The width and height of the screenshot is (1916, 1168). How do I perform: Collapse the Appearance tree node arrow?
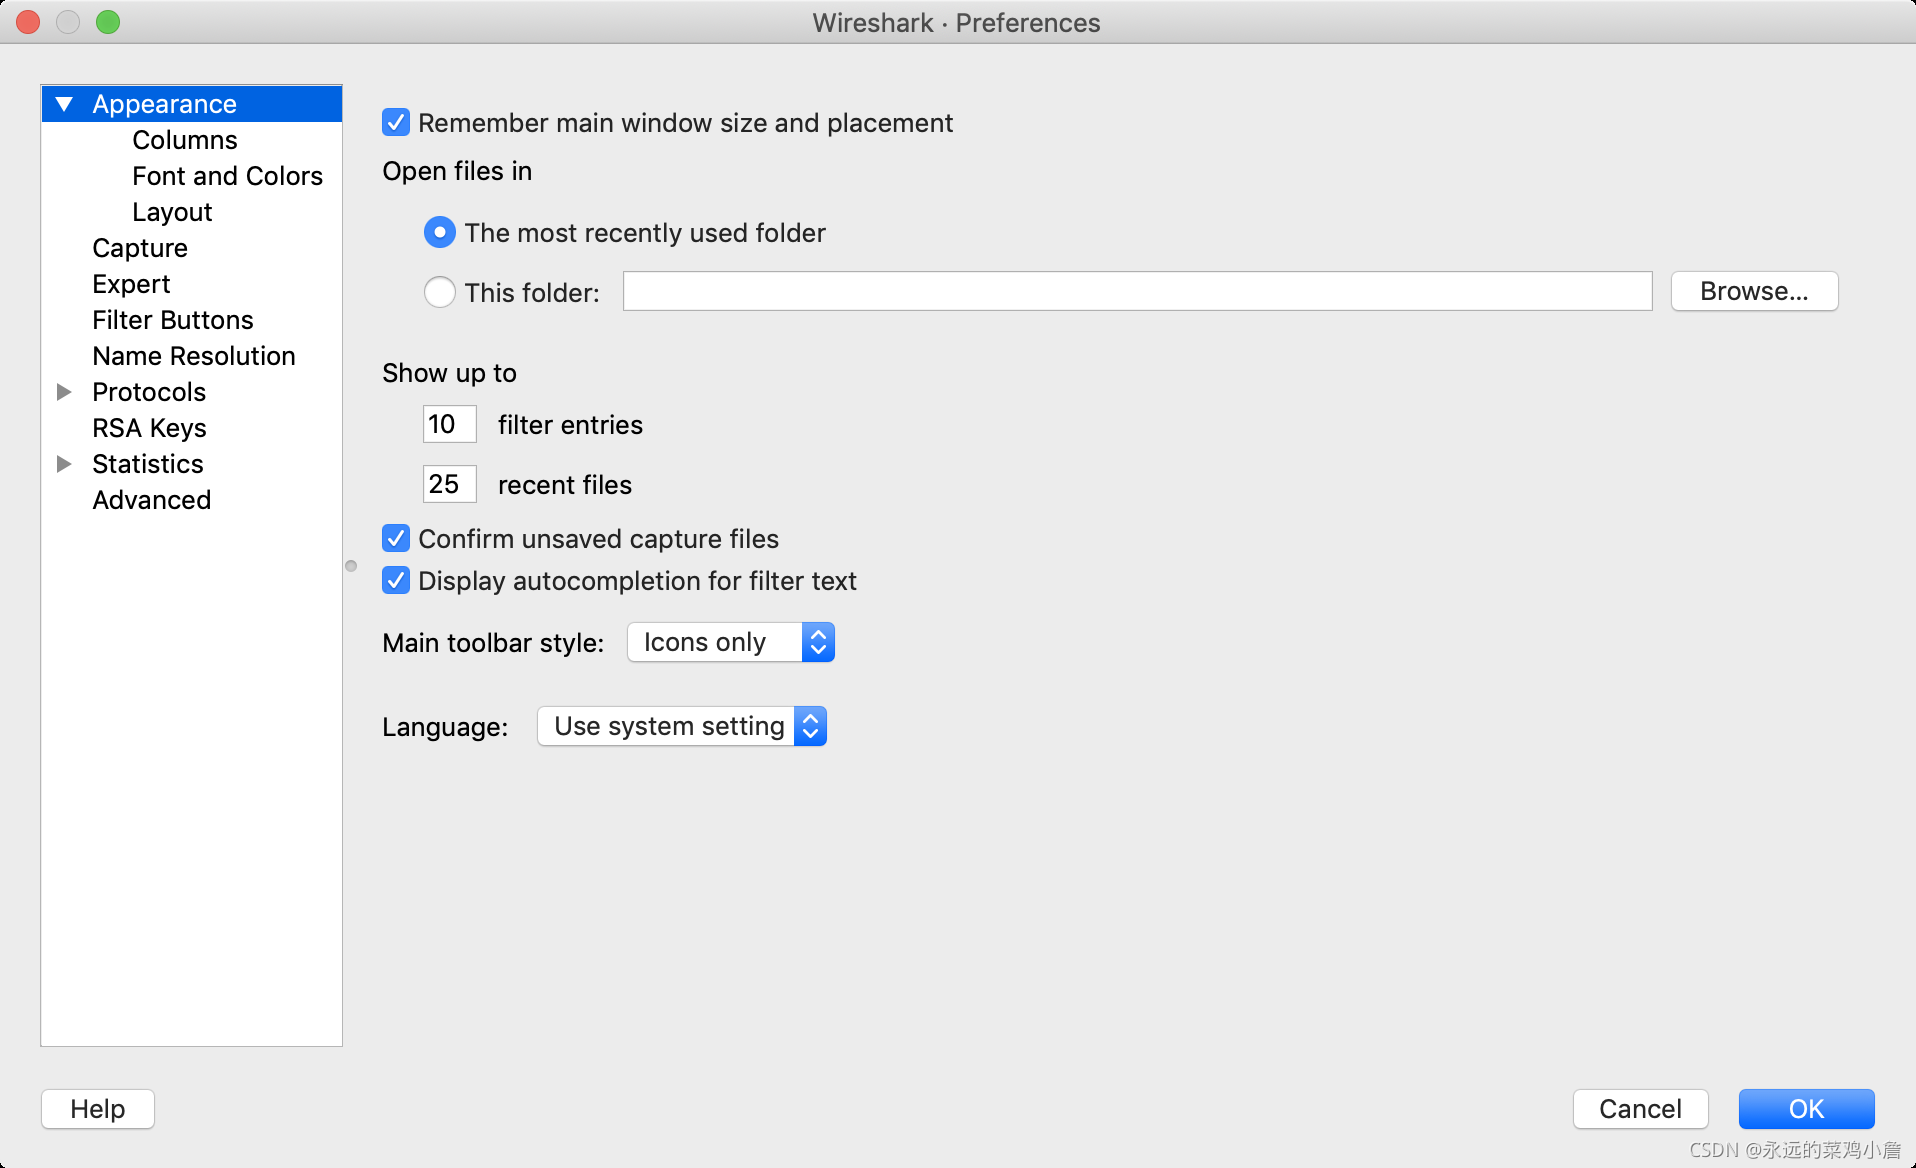(x=64, y=104)
